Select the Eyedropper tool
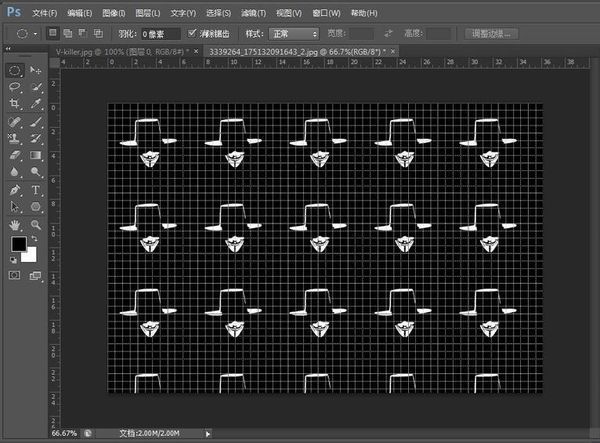The height and width of the screenshot is (443, 600). pos(36,105)
